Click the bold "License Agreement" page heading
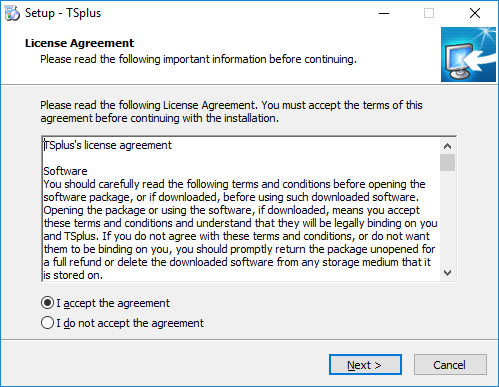Screen dimensions: 499x387 (x=79, y=43)
